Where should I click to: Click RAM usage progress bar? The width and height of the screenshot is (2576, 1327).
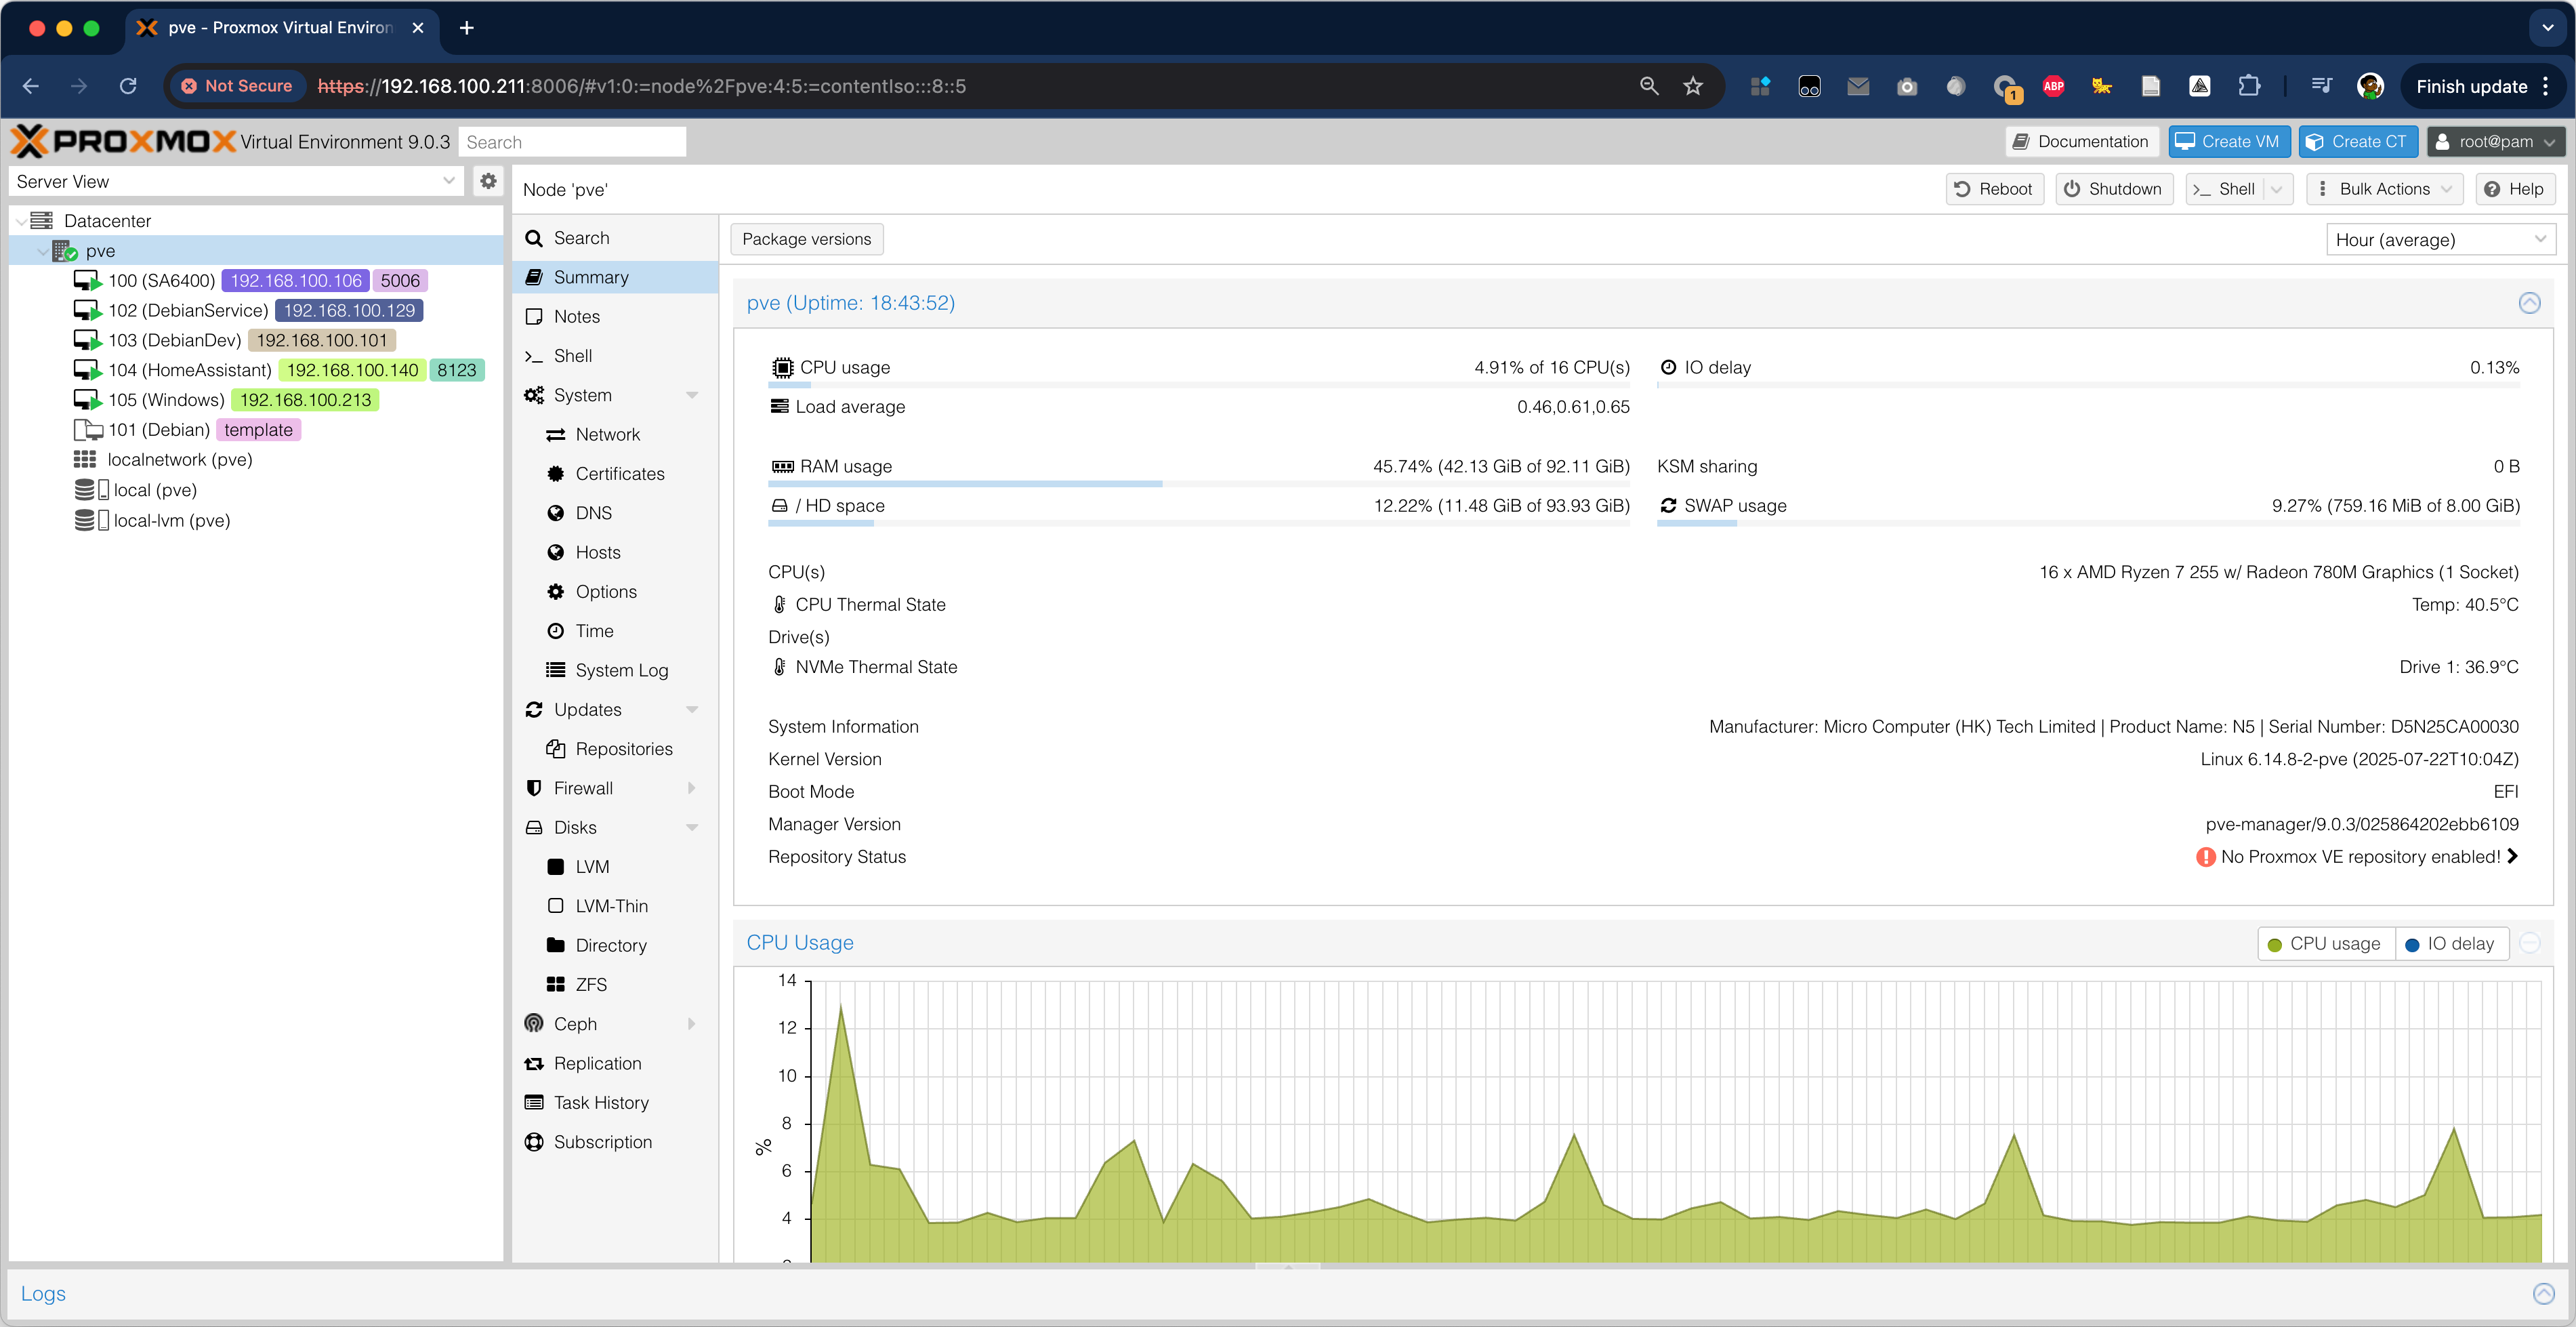[1199, 484]
